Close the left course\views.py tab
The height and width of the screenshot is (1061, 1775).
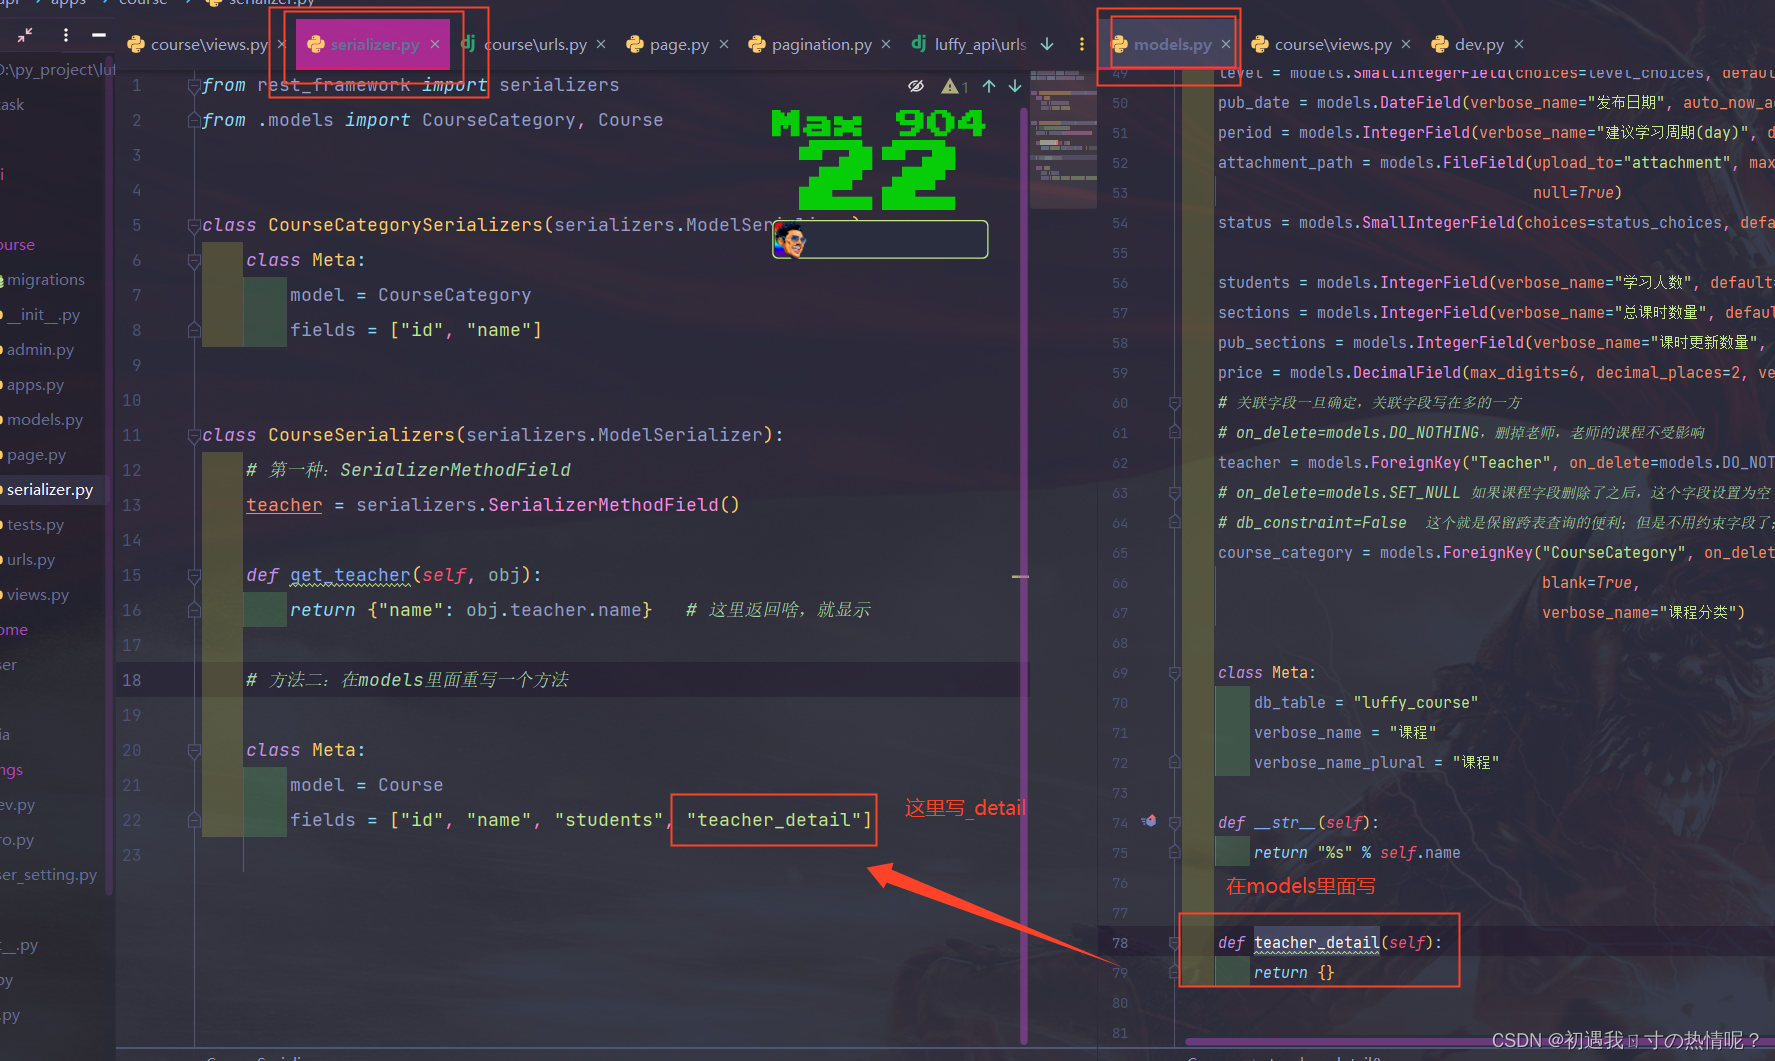point(281,44)
